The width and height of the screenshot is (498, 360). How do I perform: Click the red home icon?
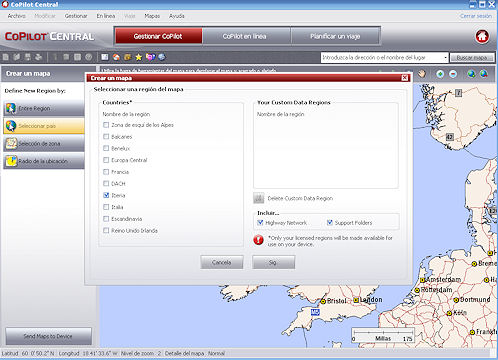point(482,37)
